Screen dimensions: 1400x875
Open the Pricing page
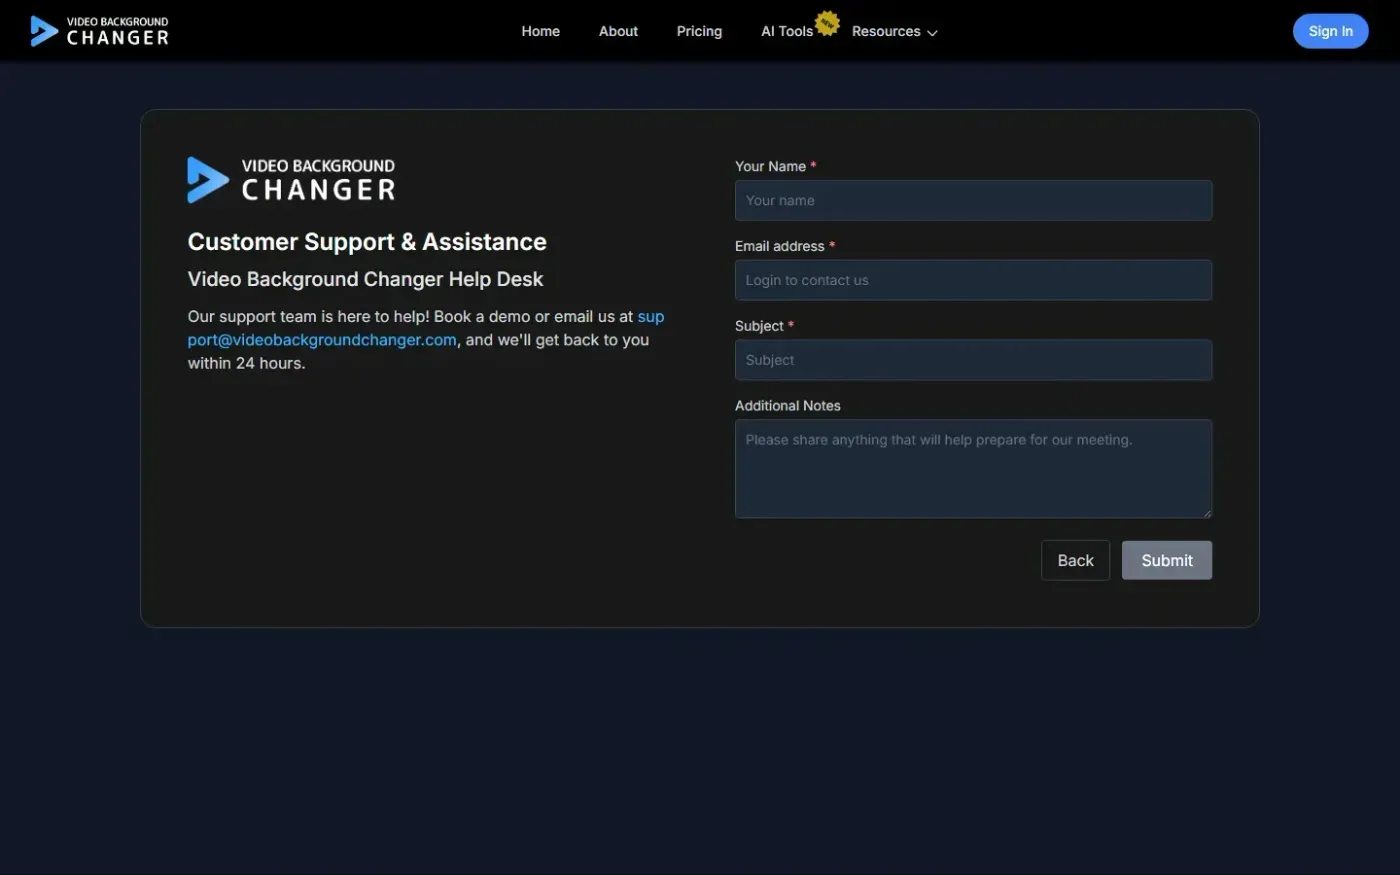coord(699,31)
